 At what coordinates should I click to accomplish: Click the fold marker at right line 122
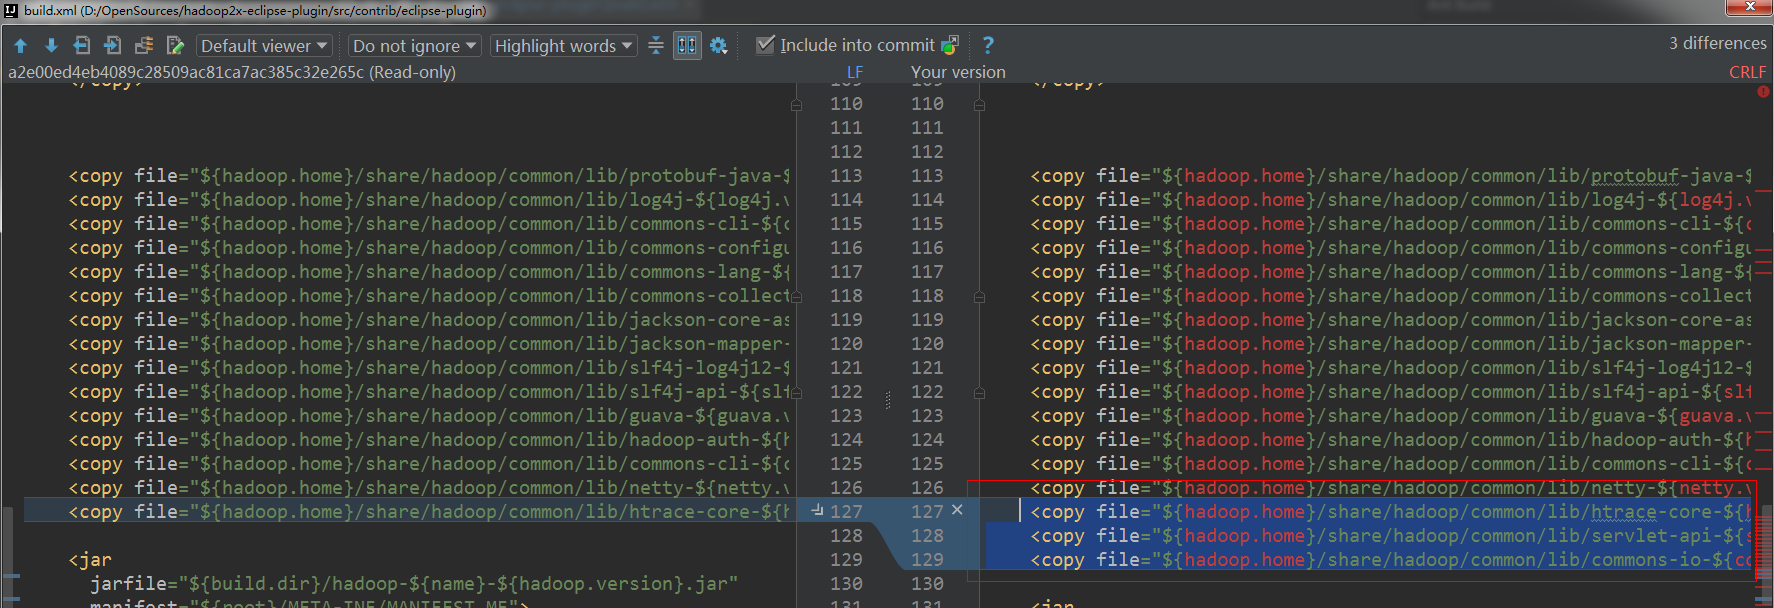point(979,393)
